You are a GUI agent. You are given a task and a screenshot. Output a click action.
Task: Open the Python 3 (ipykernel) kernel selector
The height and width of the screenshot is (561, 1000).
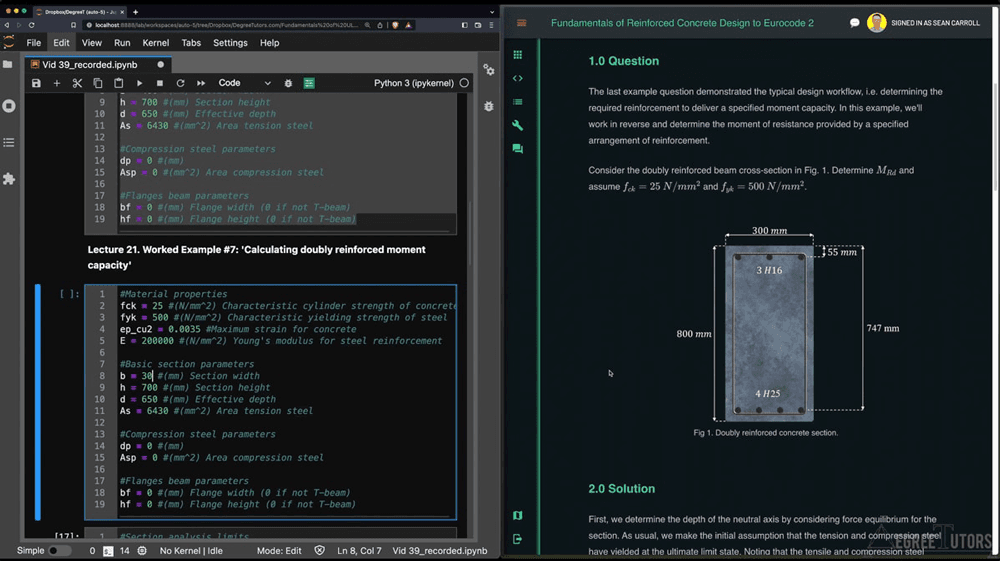(414, 83)
